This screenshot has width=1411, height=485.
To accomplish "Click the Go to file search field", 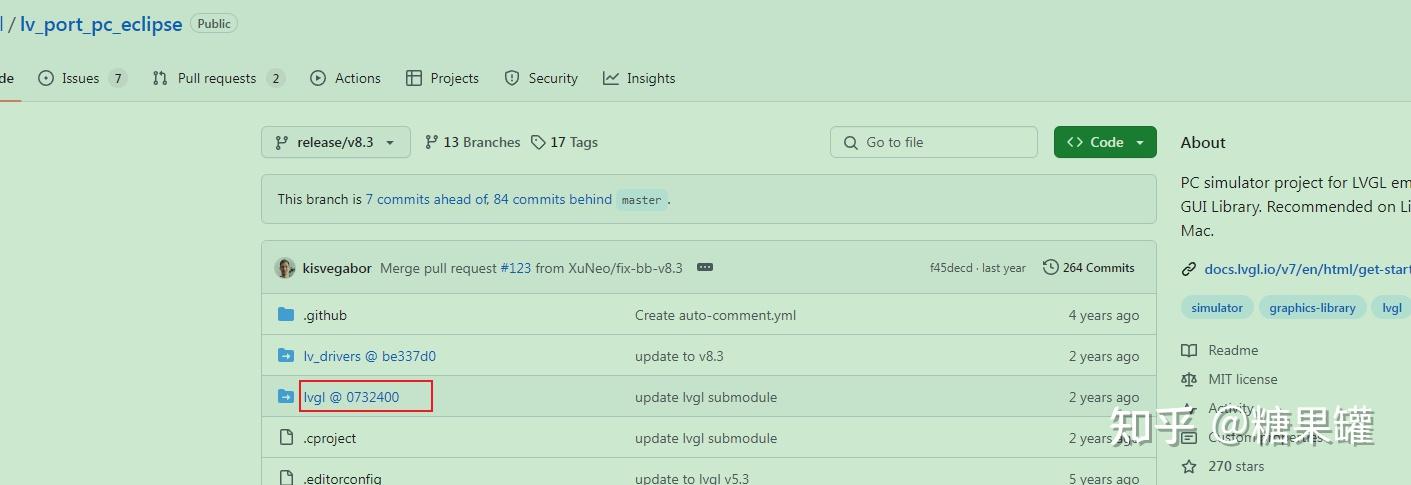I will pyautogui.click(x=934, y=142).
